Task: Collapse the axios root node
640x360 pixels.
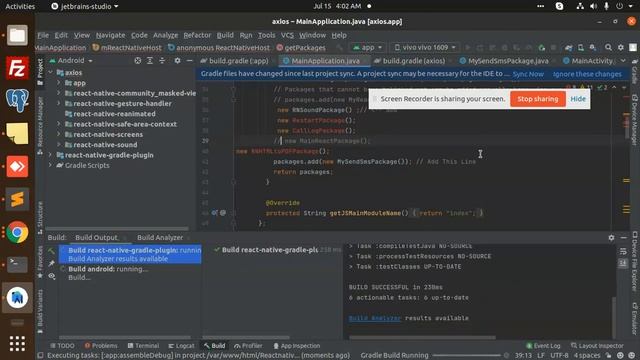Action: pos(51,73)
